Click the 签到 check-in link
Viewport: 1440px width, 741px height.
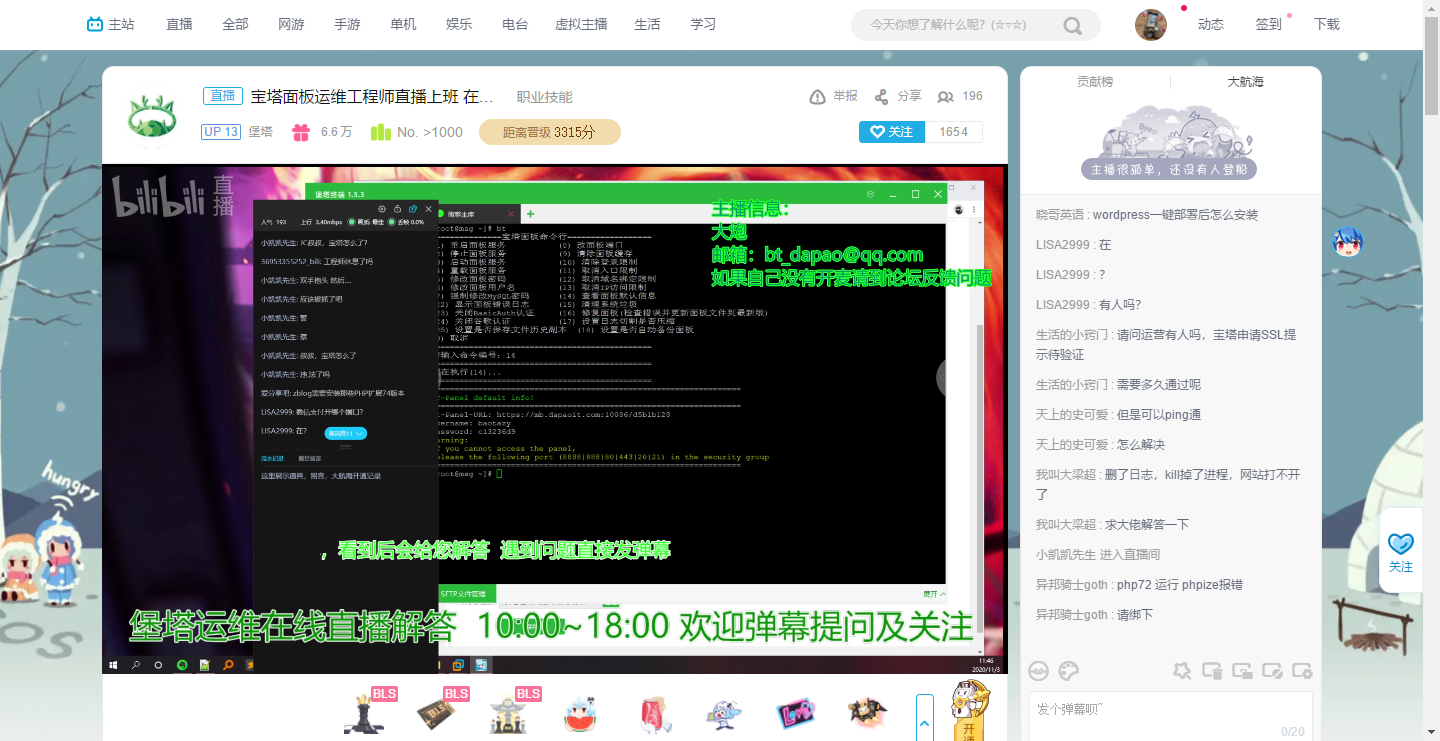click(1268, 24)
